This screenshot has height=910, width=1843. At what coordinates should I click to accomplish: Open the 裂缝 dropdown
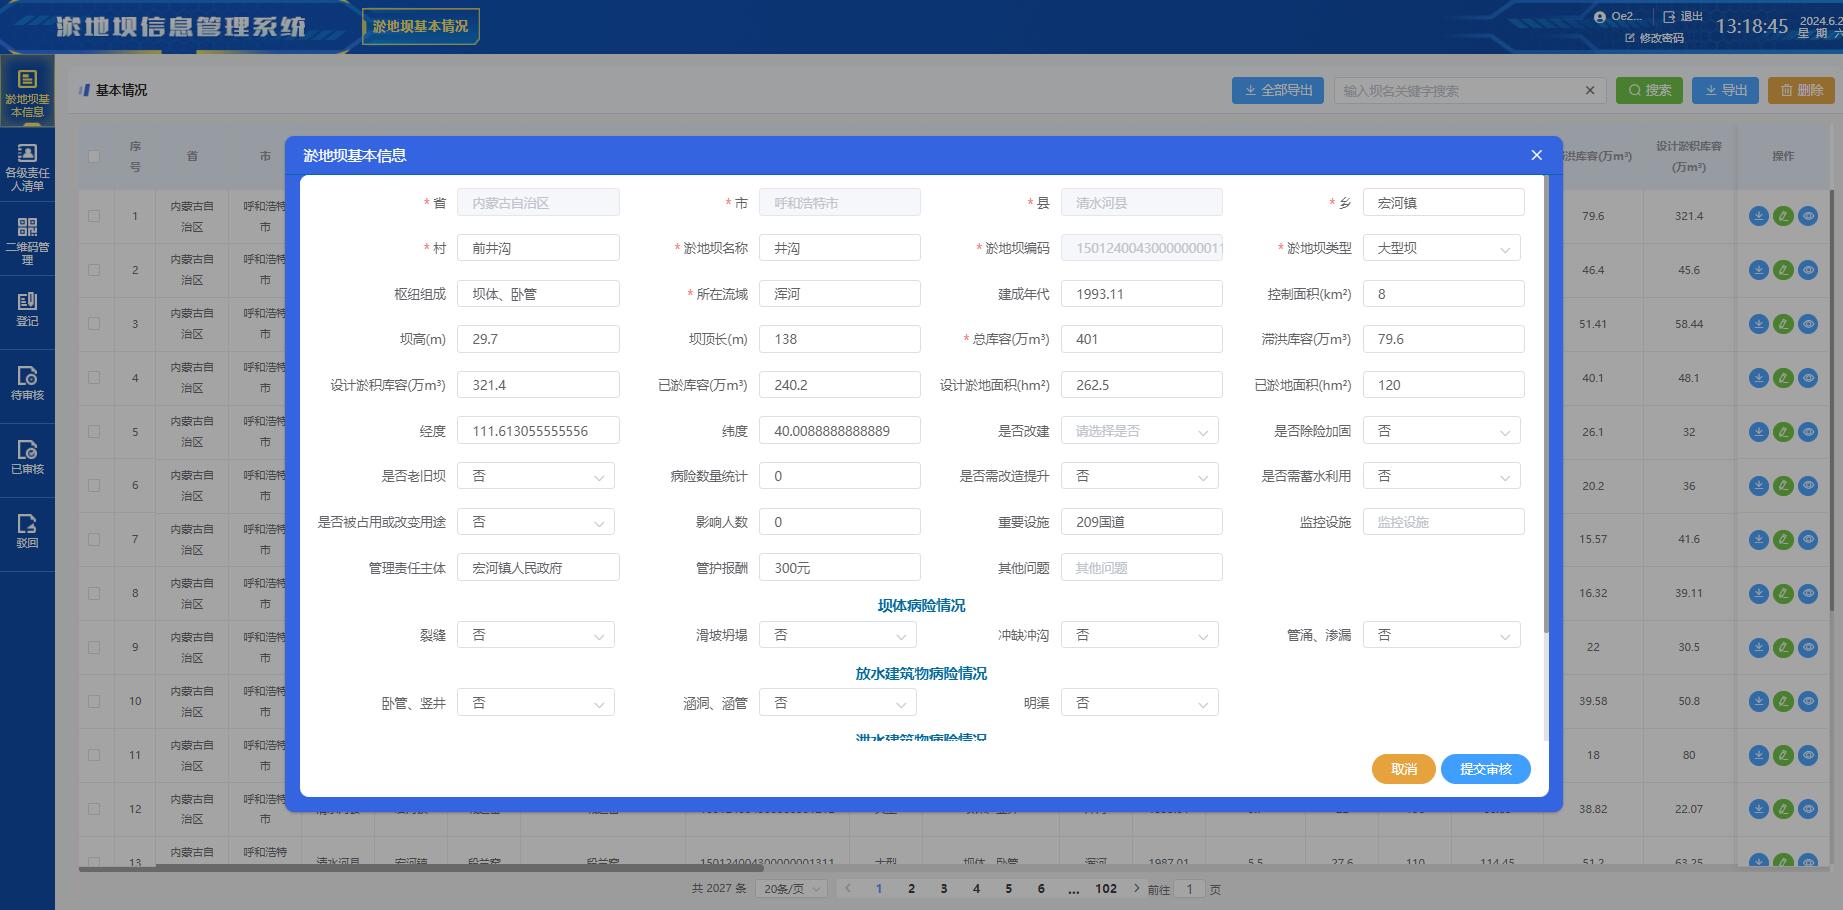pos(536,635)
